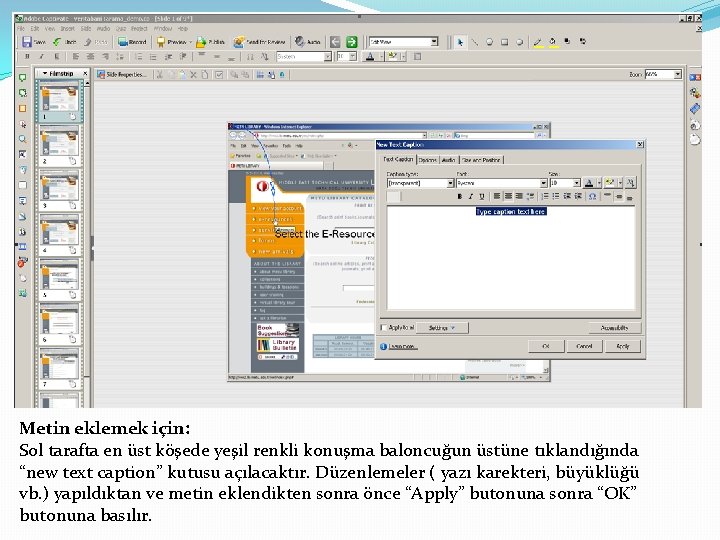
Task: Click the zoom area magnifier icon in left toolbar
Action: (22, 139)
